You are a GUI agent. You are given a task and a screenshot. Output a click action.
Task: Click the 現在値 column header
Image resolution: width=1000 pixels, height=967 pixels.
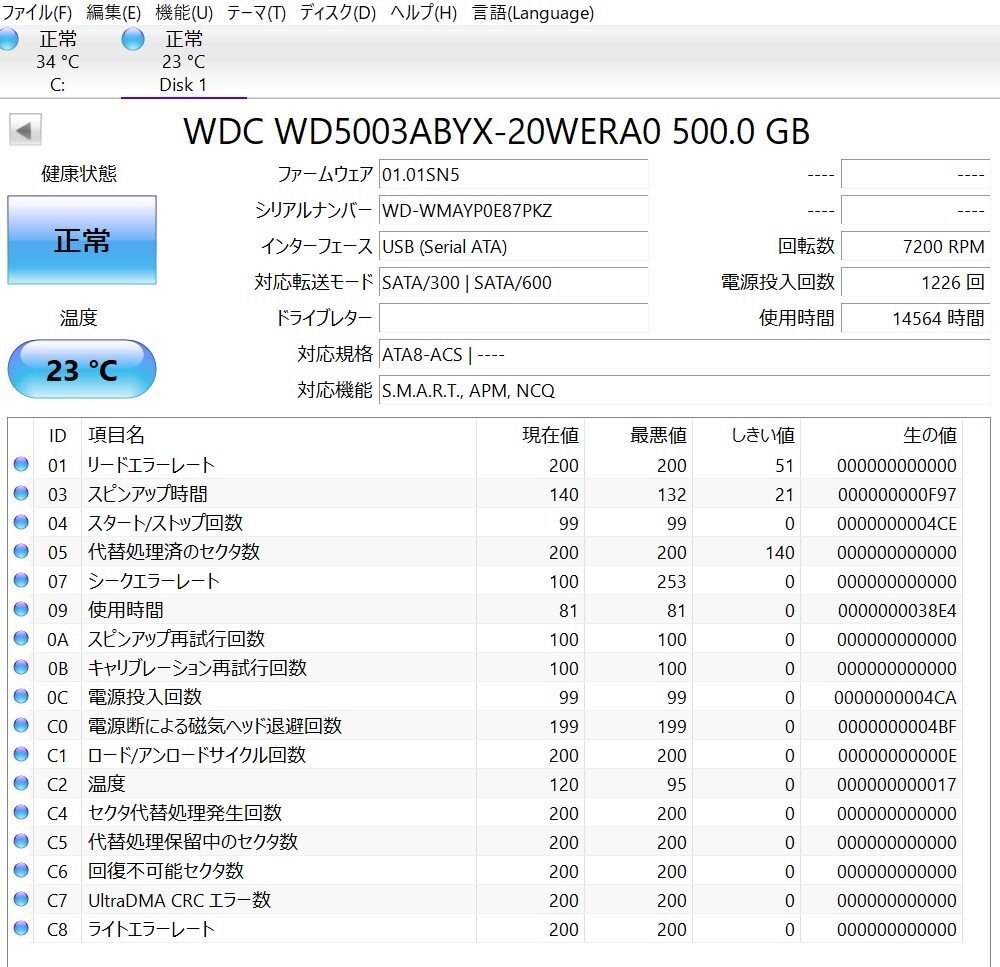550,435
